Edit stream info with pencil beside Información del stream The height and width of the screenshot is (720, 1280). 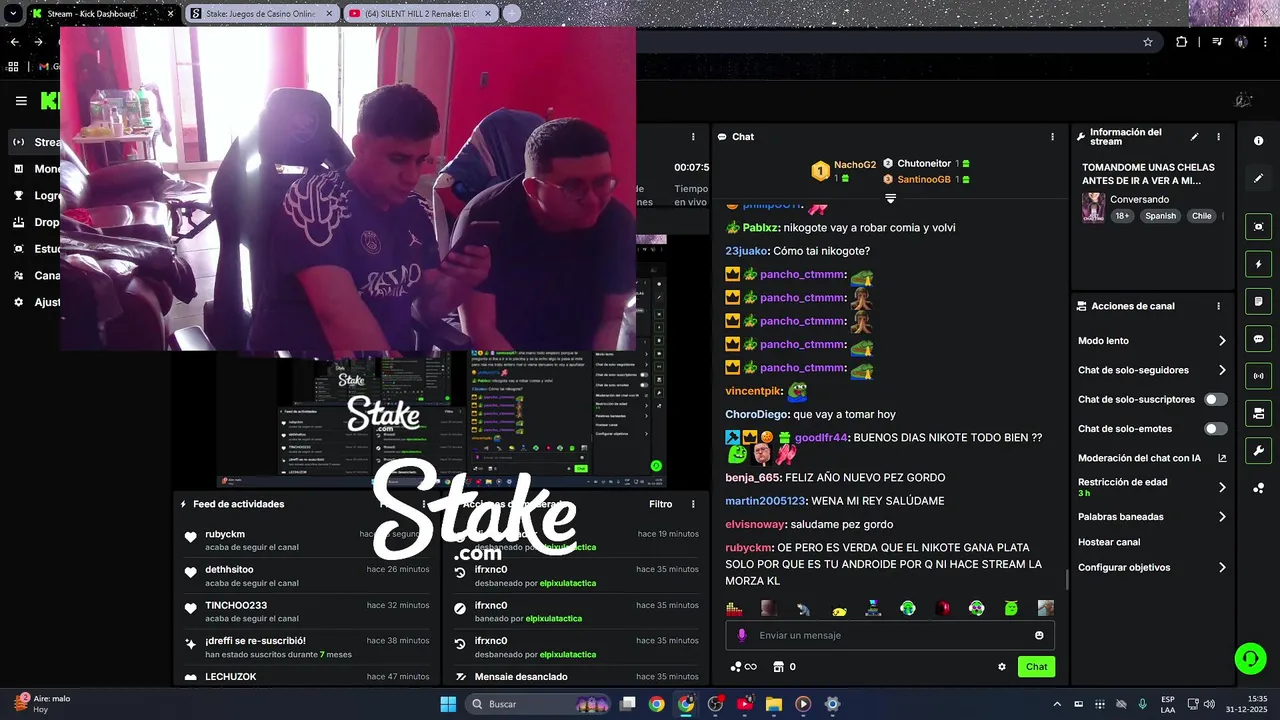tap(1194, 137)
